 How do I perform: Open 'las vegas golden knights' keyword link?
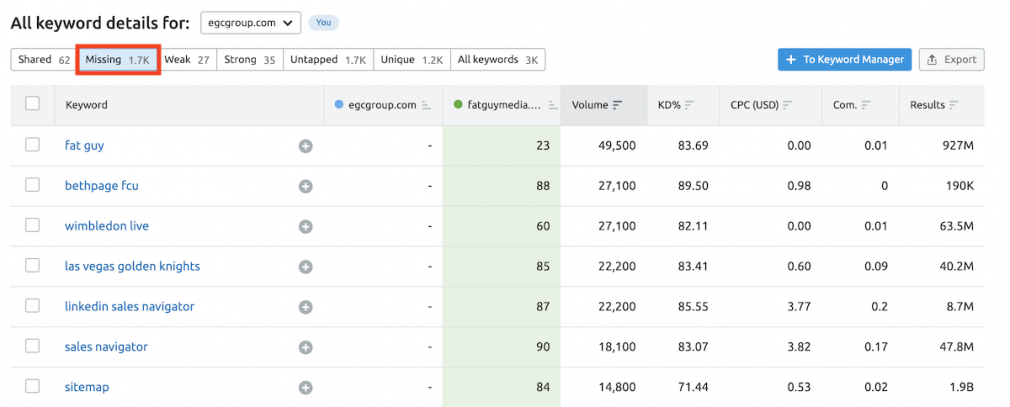pos(133,267)
